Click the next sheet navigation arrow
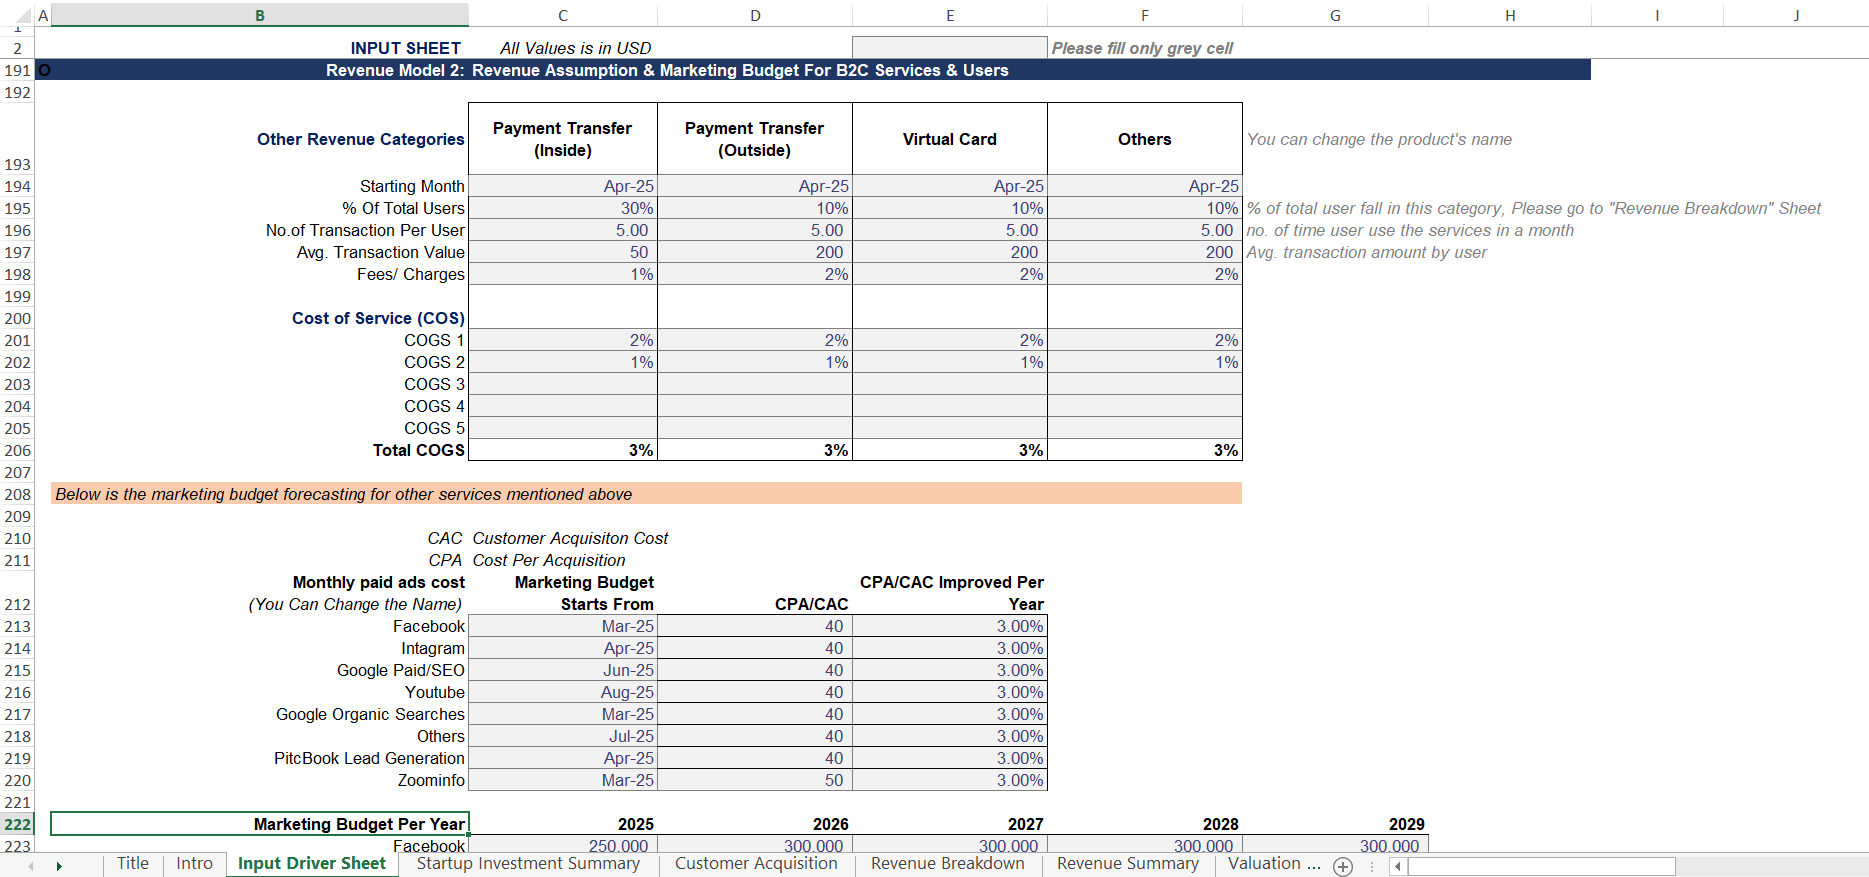1869x877 pixels. coord(59,866)
